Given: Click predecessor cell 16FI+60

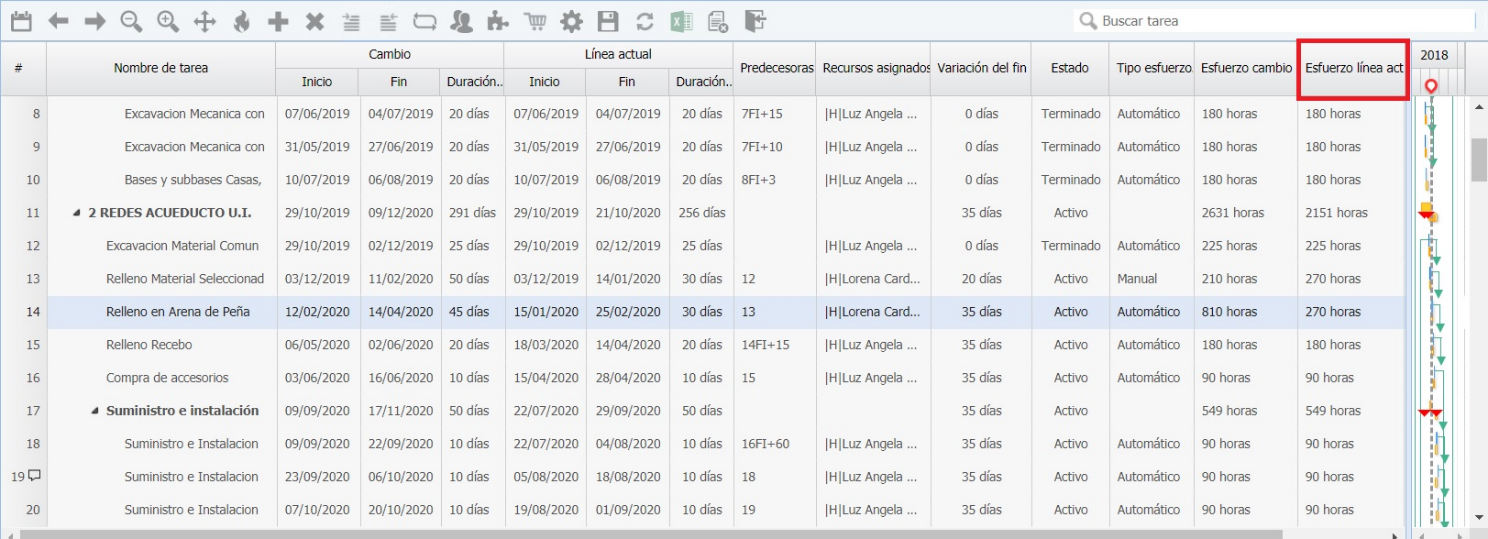Looking at the screenshot, I should click(x=775, y=444).
